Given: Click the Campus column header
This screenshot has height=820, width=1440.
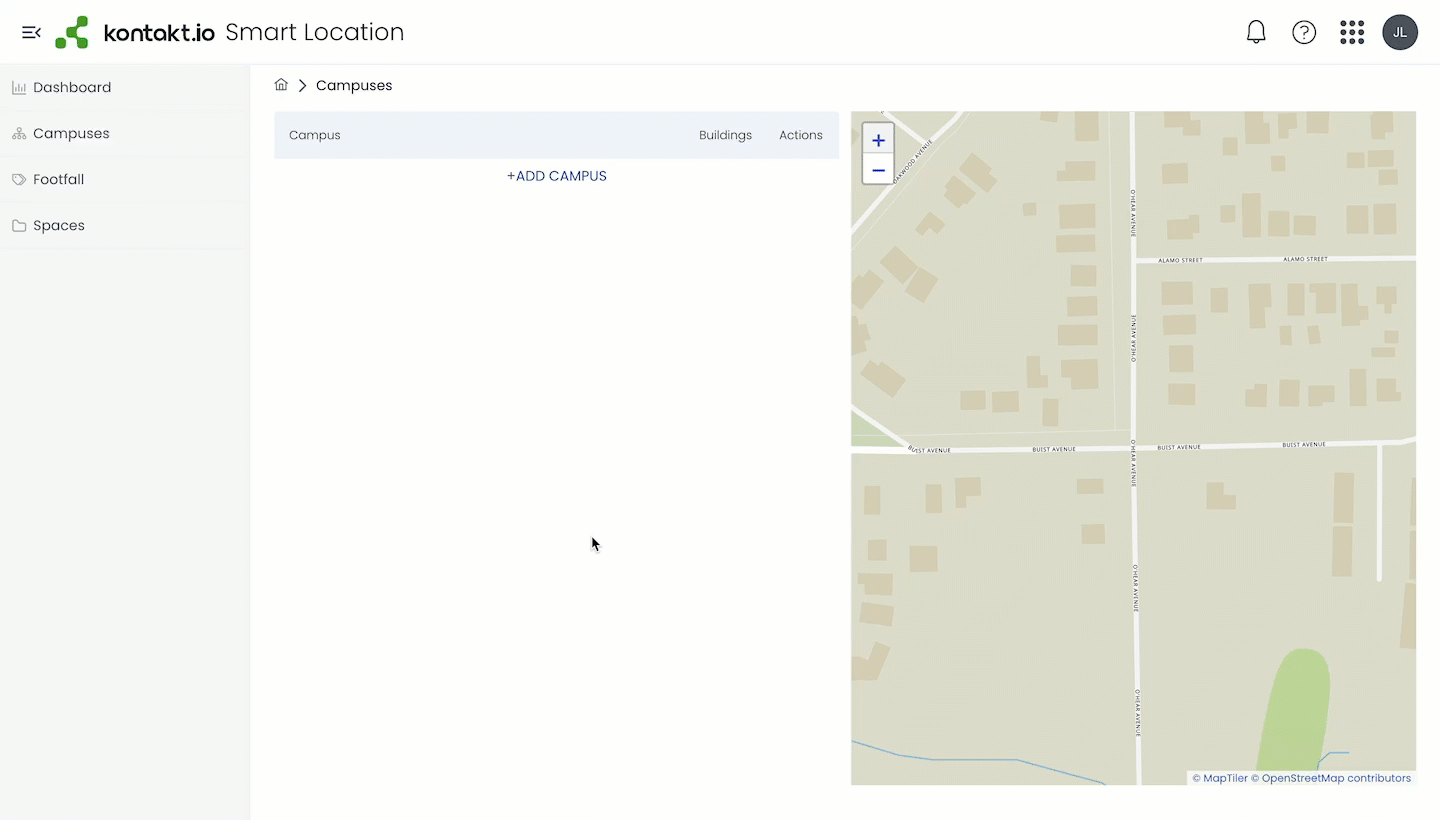Looking at the screenshot, I should click(315, 135).
